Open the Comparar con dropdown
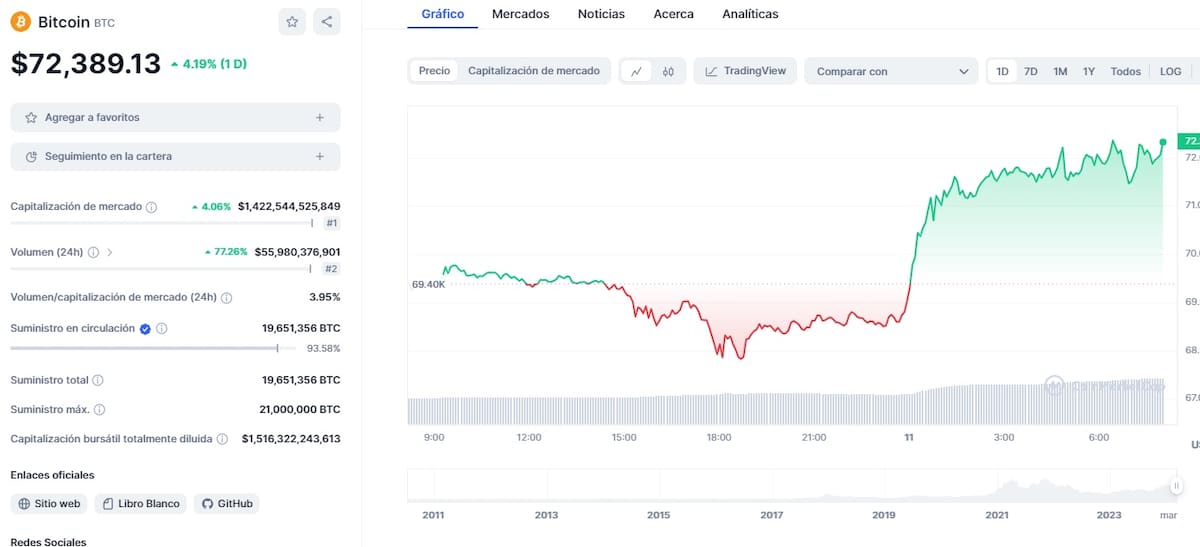 tap(892, 71)
